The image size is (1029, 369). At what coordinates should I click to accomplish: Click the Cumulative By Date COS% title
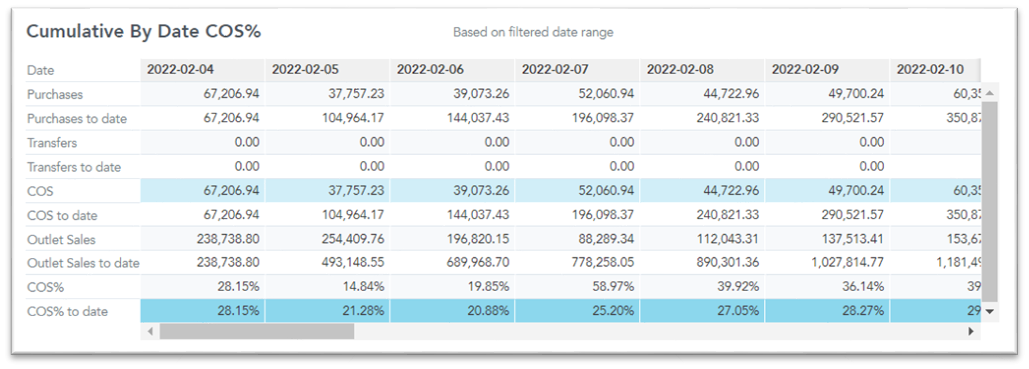point(144,32)
